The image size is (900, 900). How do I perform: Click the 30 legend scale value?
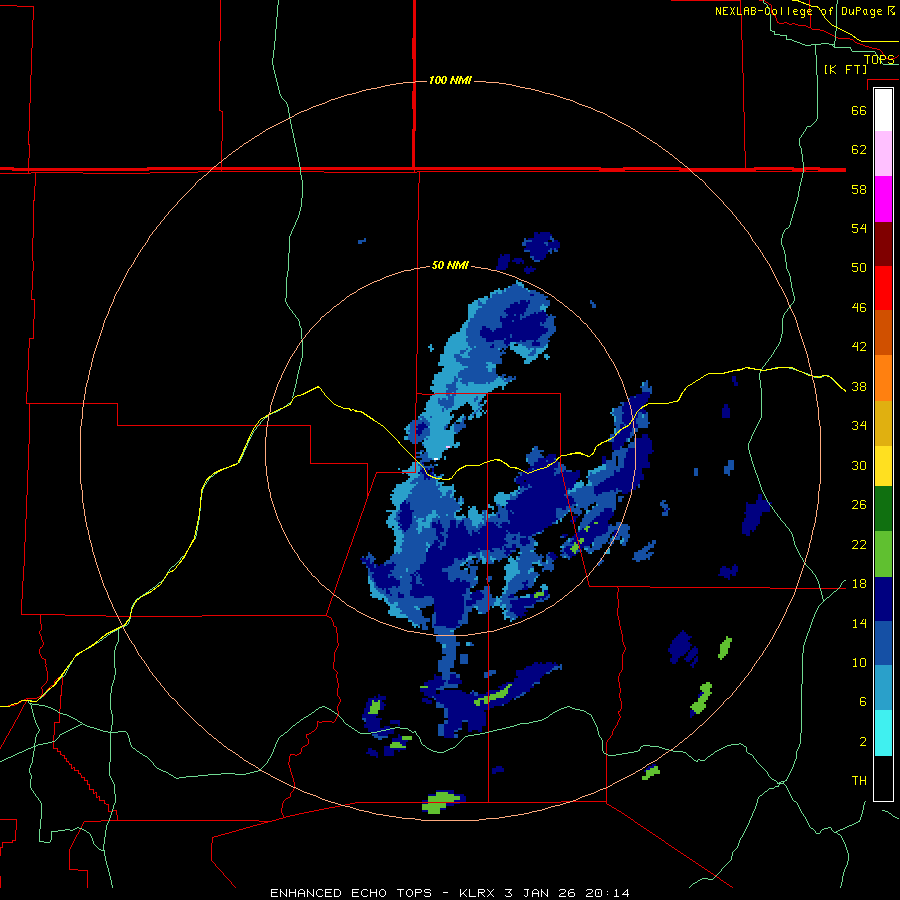coord(859,465)
